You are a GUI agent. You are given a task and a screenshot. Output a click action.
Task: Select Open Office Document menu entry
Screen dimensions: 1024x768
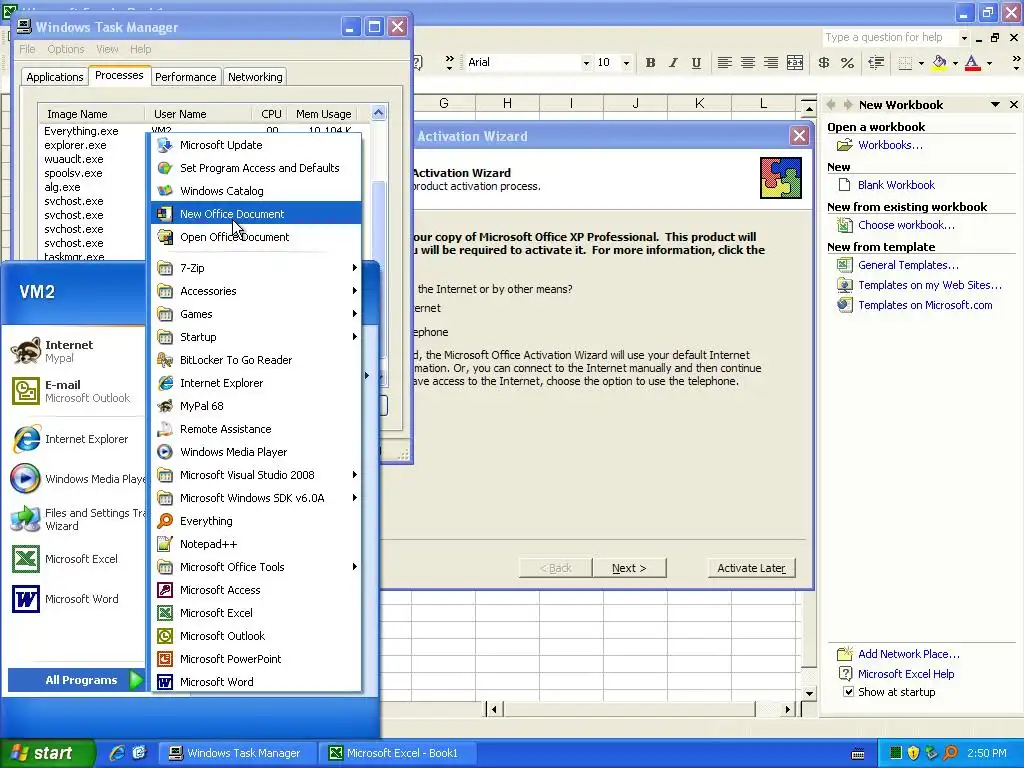tap(256, 237)
